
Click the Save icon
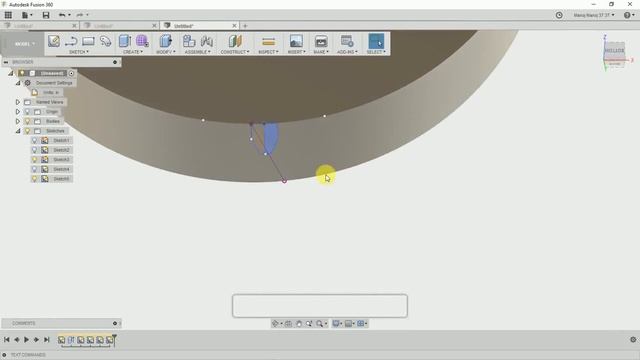(x=46, y=15)
